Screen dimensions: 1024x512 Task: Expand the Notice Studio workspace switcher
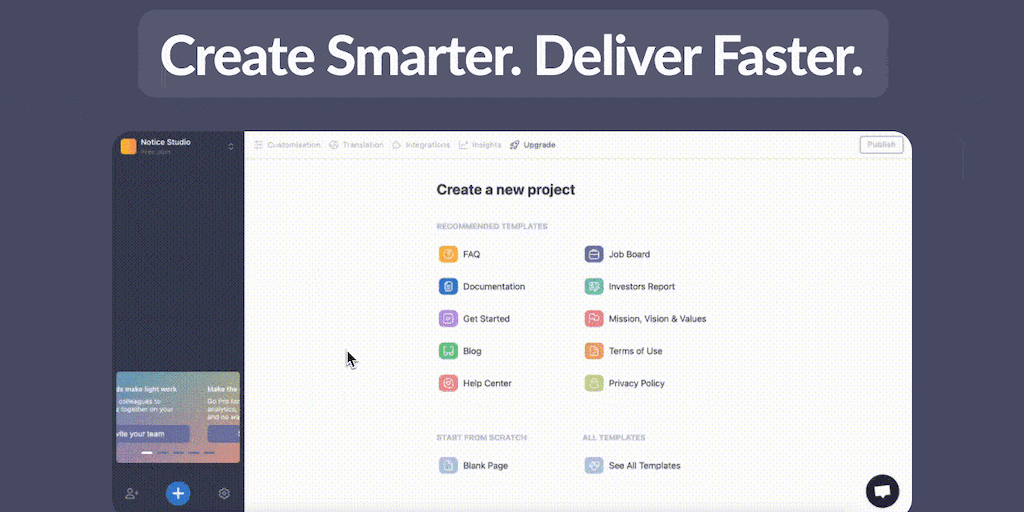point(231,147)
